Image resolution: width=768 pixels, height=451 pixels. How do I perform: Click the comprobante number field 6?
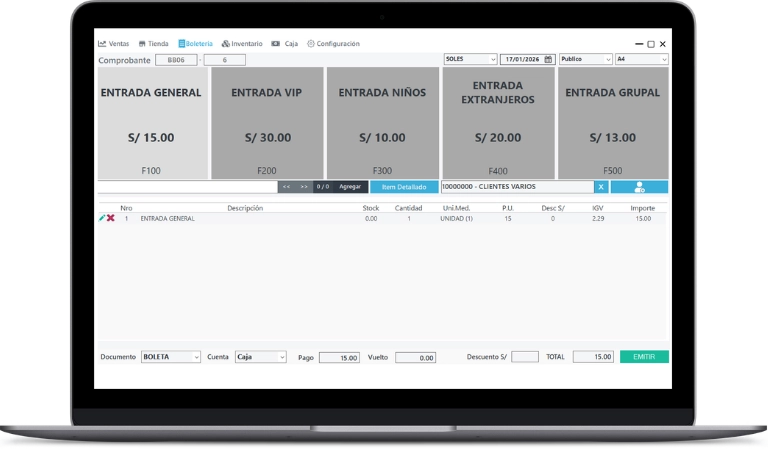point(224,60)
